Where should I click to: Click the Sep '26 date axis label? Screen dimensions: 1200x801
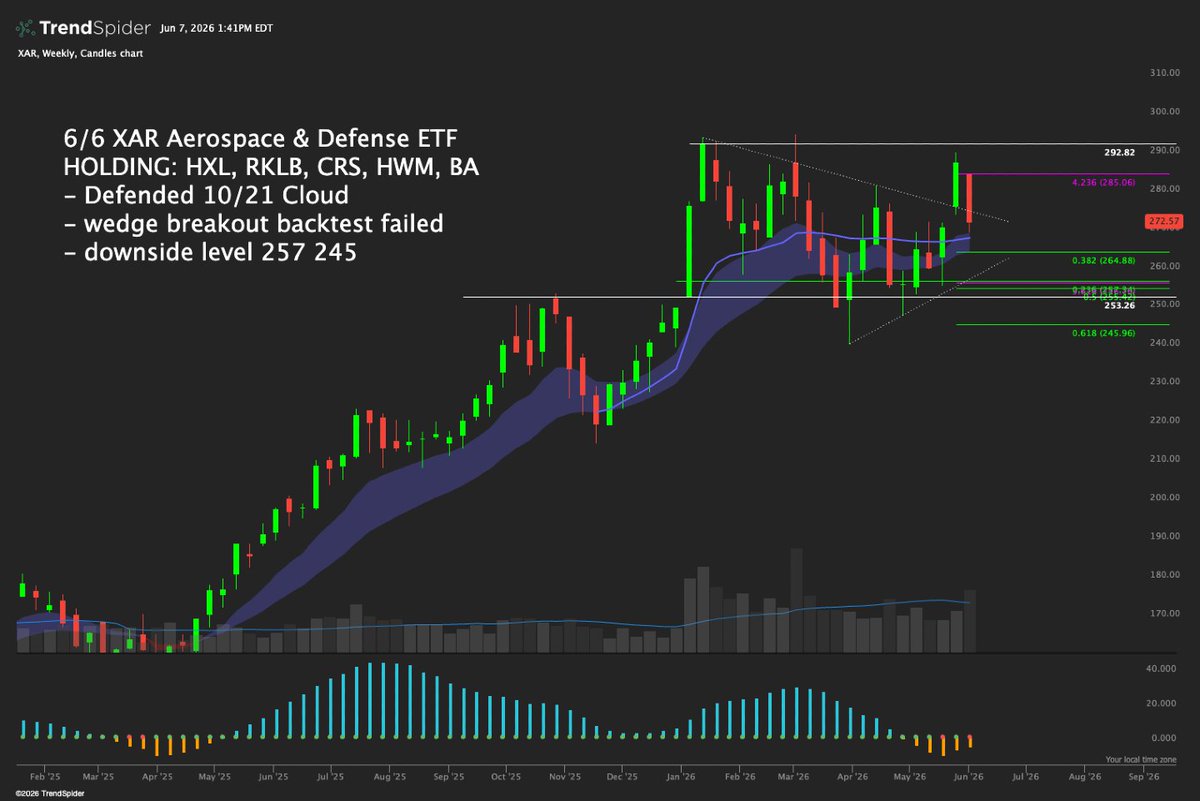click(x=1143, y=776)
